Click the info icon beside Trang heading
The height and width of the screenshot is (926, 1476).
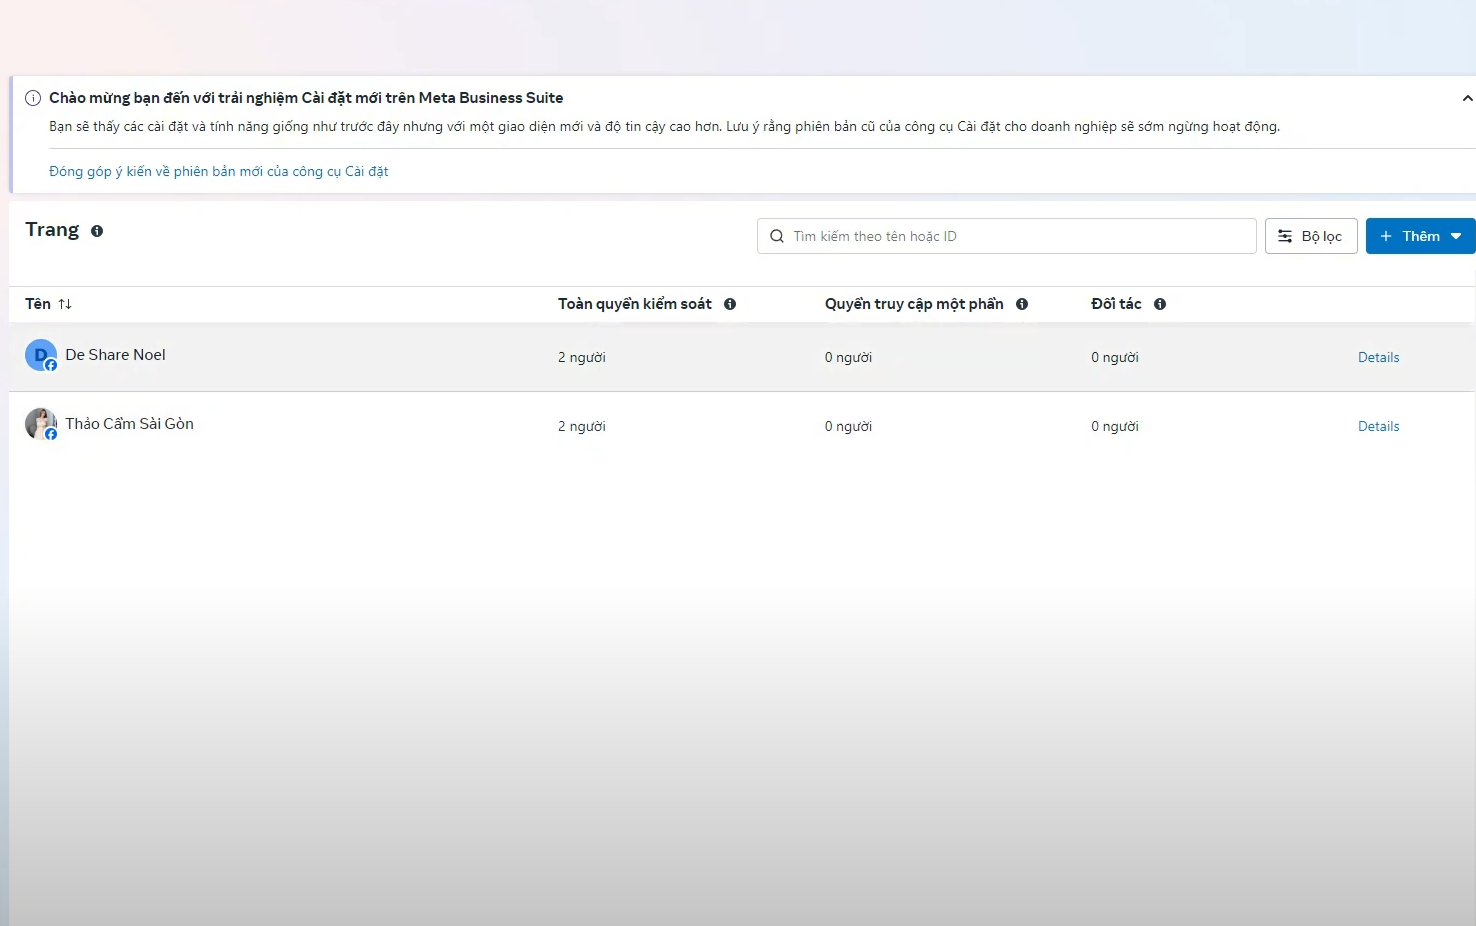(97, 231)
